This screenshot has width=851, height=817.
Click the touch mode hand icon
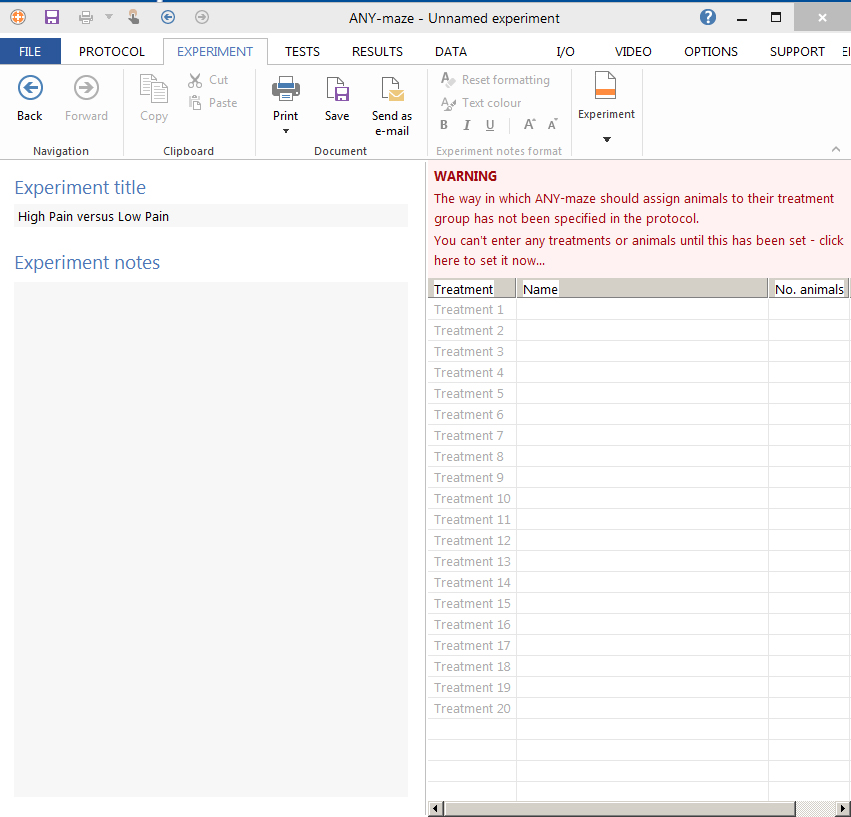tap(134, 17)
